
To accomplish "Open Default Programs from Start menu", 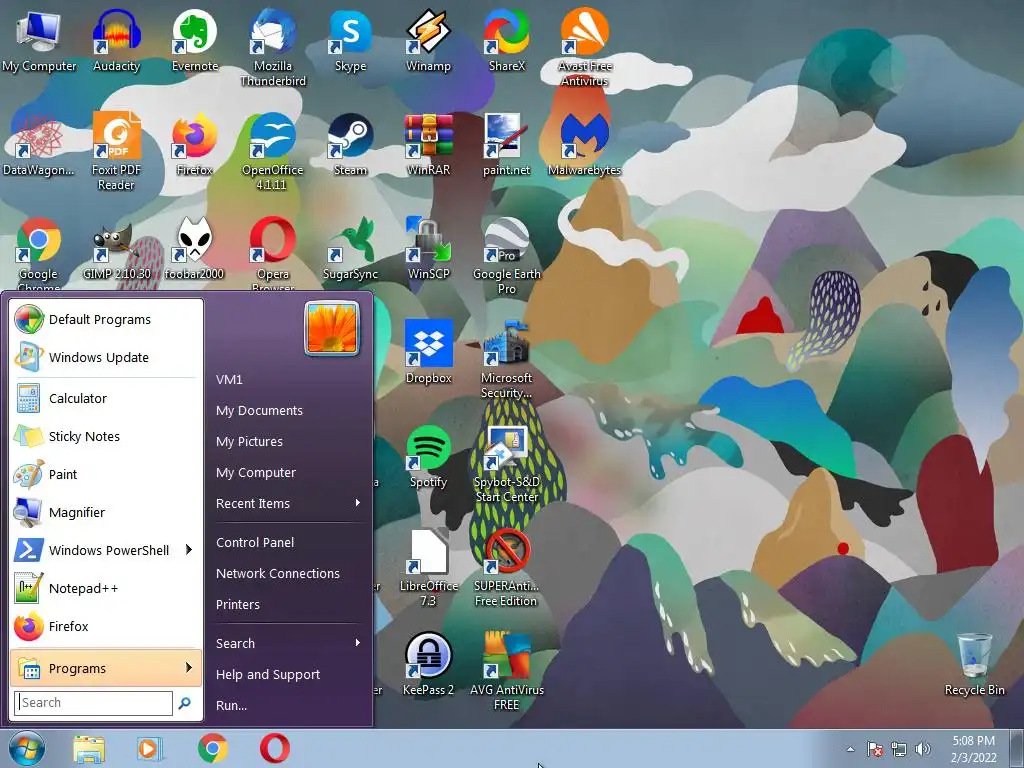I will [x=106, y=319].
